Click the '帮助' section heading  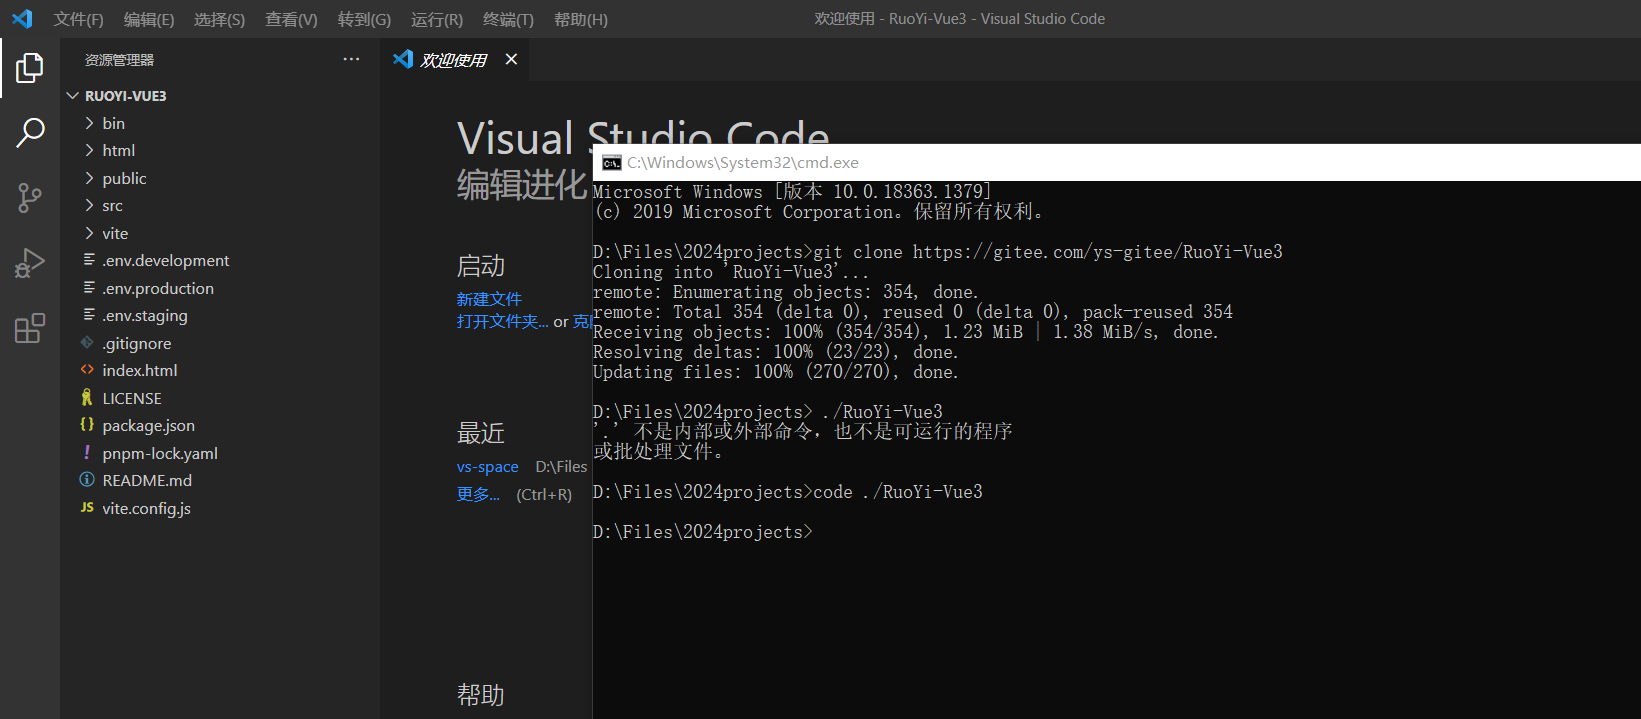(481, 695)
